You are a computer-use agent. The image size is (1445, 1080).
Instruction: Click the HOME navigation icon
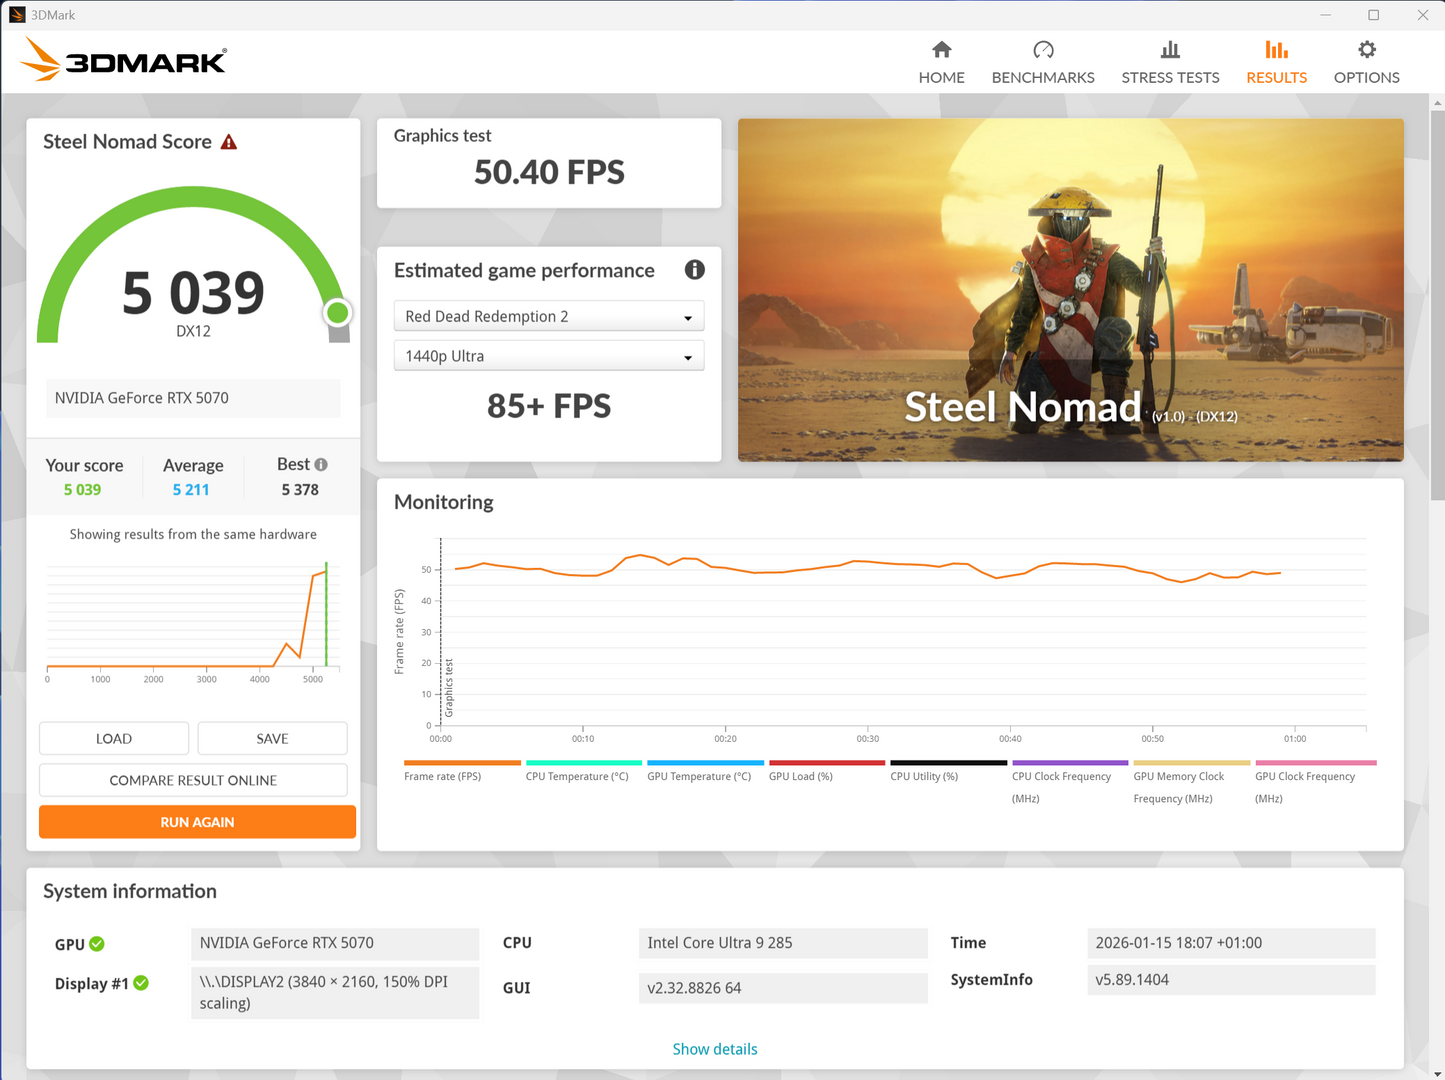[x=941, y=60]
